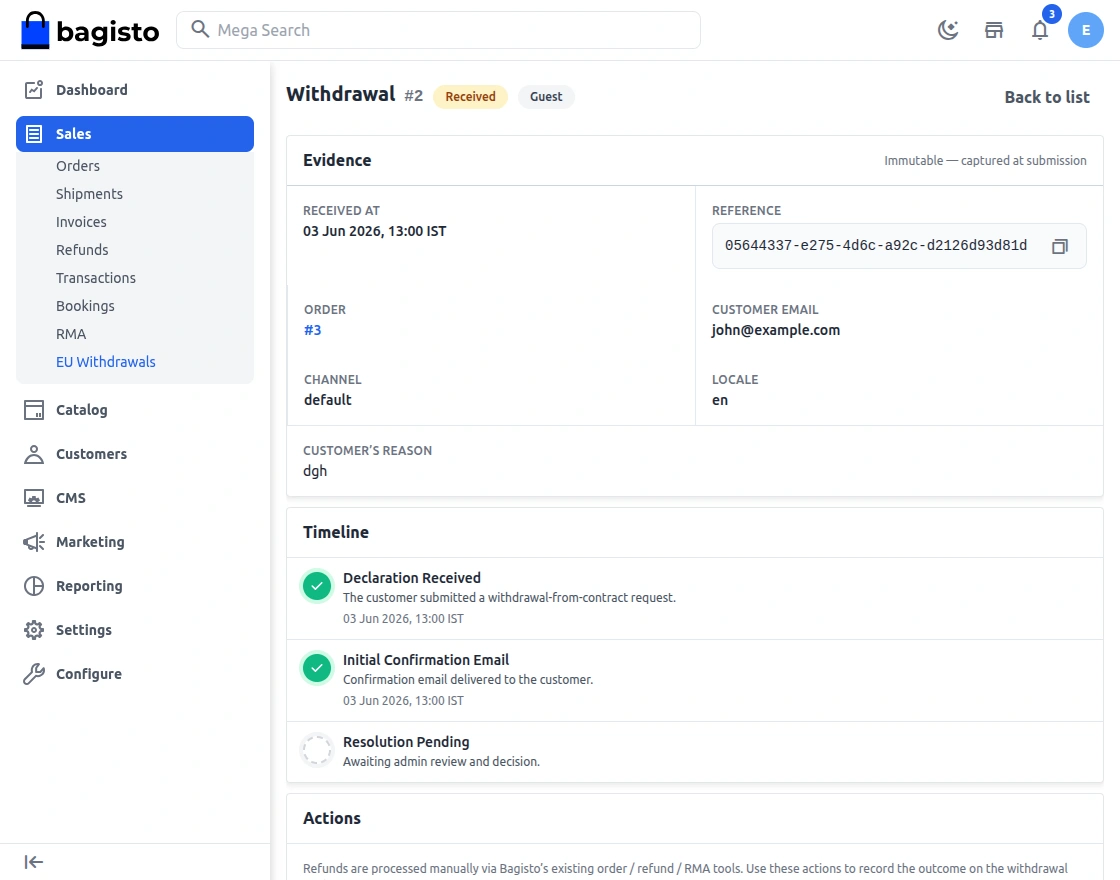Open EU Withdrawals list
This screenshot has width=1120, height=880.
106,361
